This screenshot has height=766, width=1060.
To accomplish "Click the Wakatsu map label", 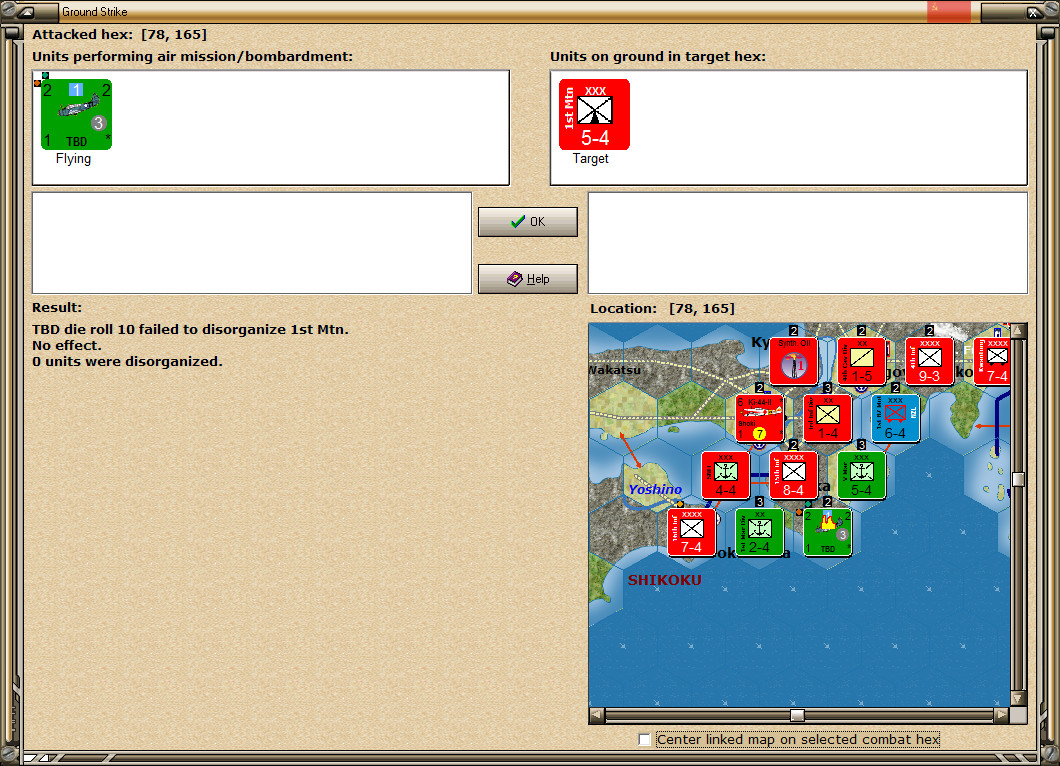I will [x=615, y=370].
